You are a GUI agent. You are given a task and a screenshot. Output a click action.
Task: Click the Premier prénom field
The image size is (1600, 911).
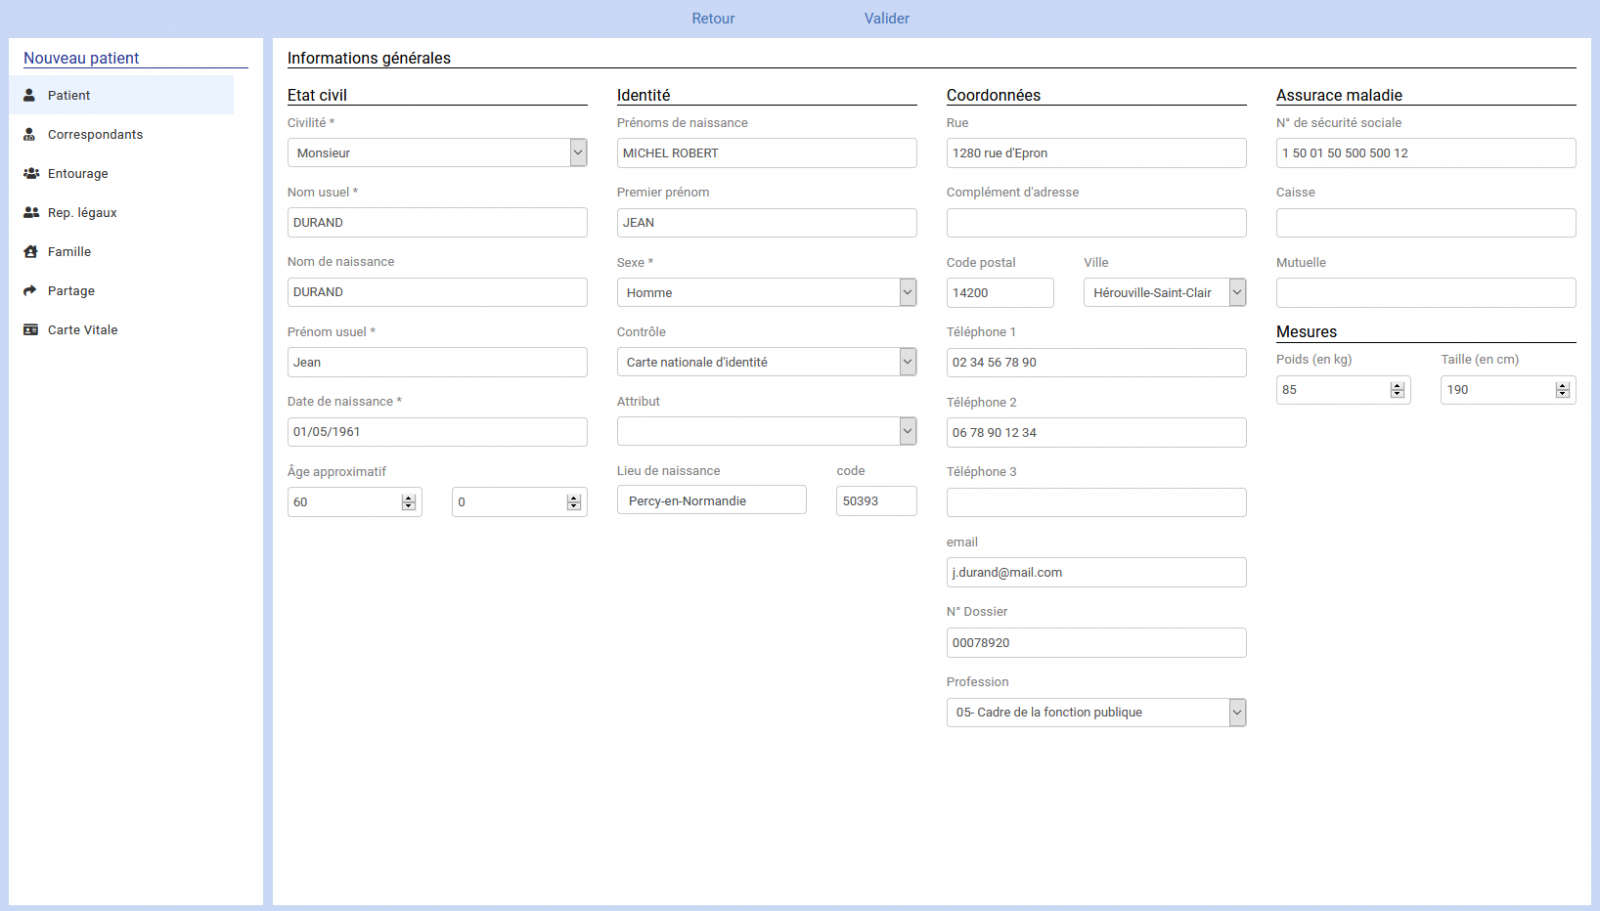pos(767,222)
